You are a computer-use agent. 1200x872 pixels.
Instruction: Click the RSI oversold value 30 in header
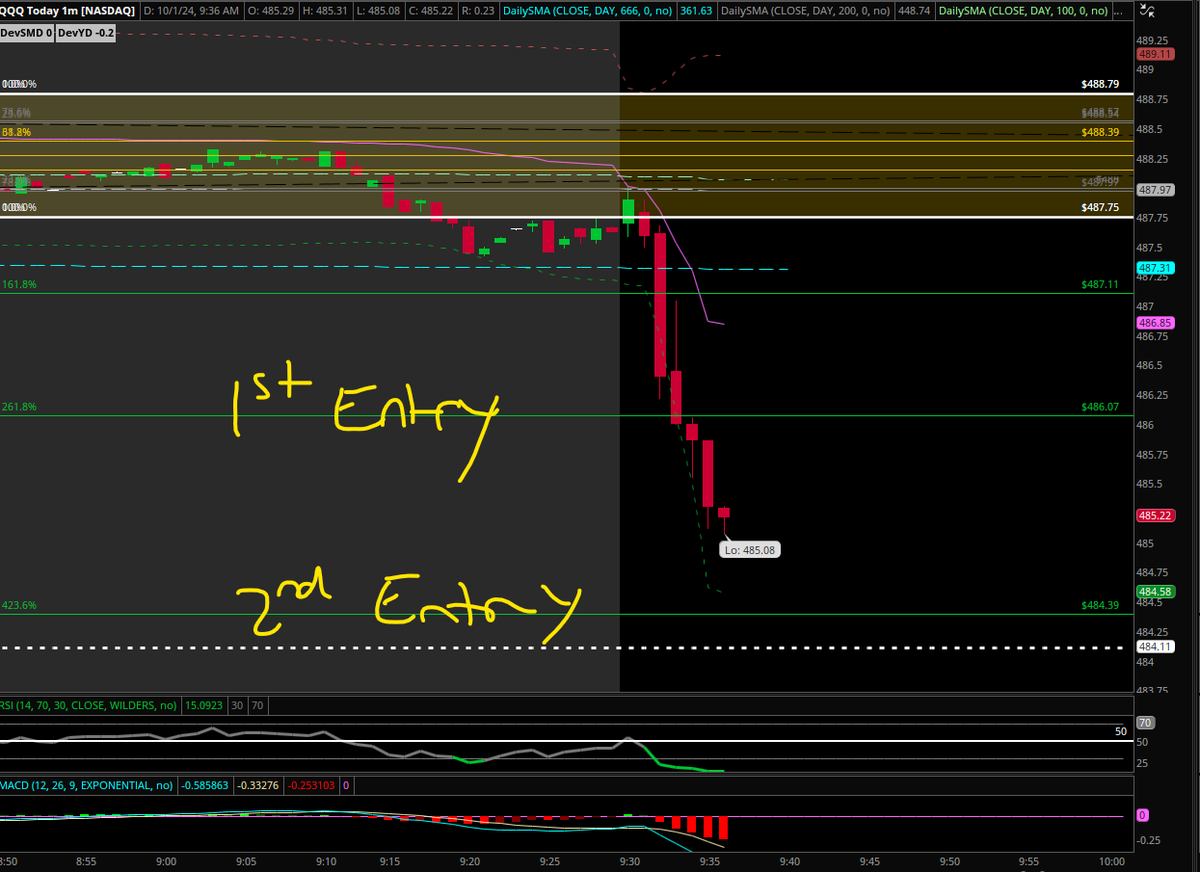click(237, 705)
